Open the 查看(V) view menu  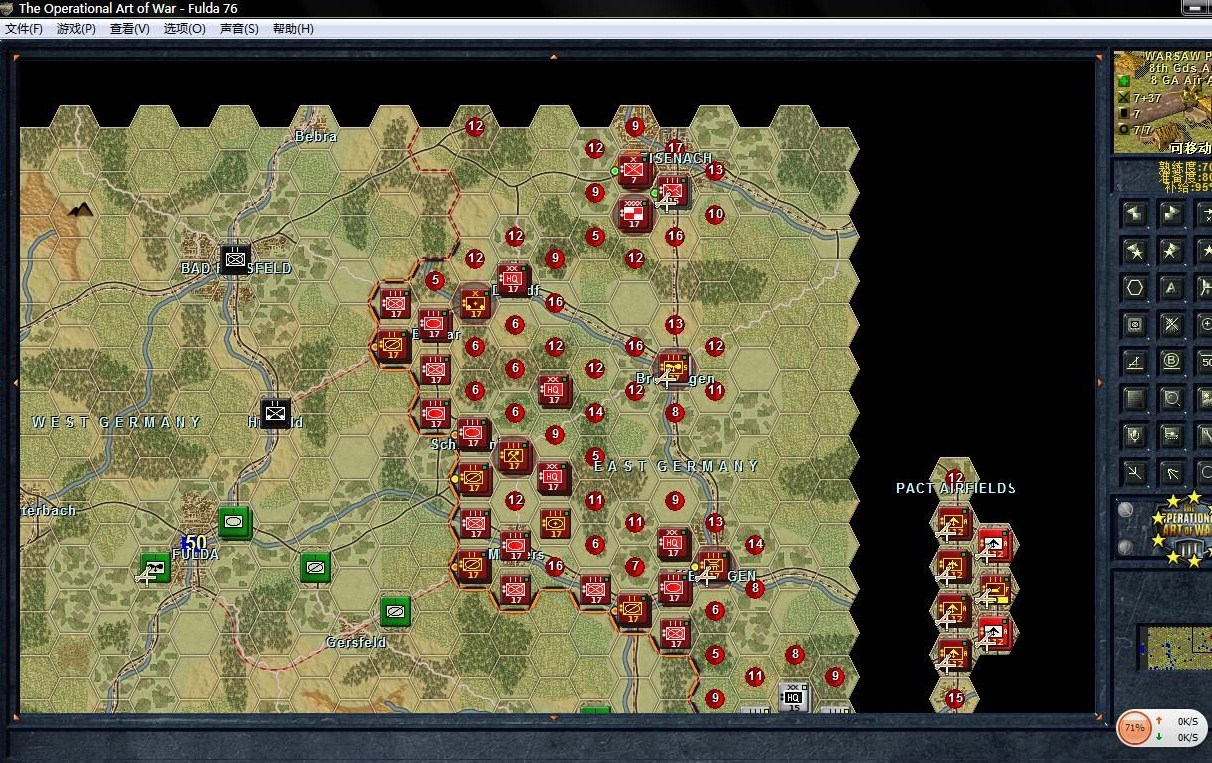click(129, 29)
